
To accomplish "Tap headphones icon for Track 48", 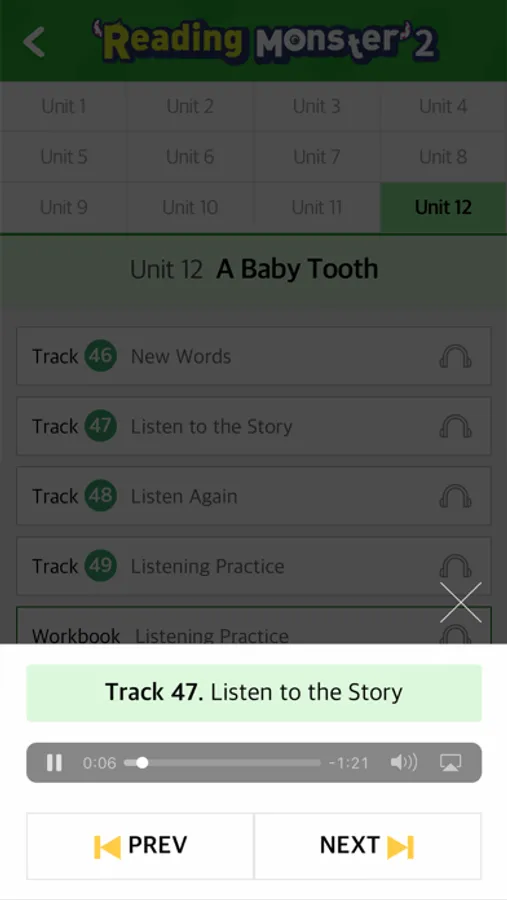I will pyautogui.click(x=455, y=496).
